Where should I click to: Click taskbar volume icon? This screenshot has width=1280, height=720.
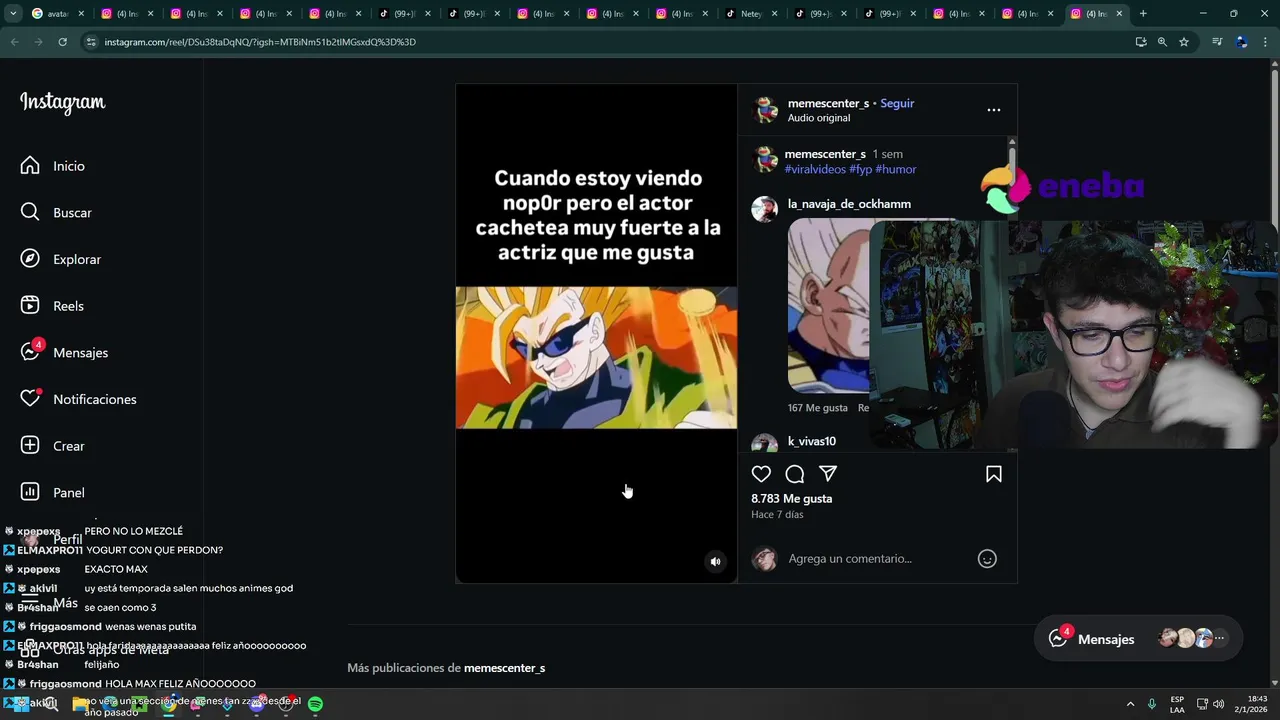(x=1218, y=704)
